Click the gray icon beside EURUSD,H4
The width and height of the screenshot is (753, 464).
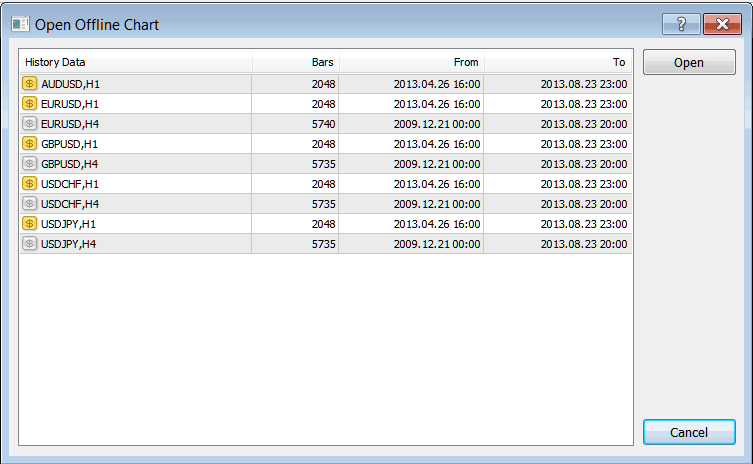click(x=29, y=124)
